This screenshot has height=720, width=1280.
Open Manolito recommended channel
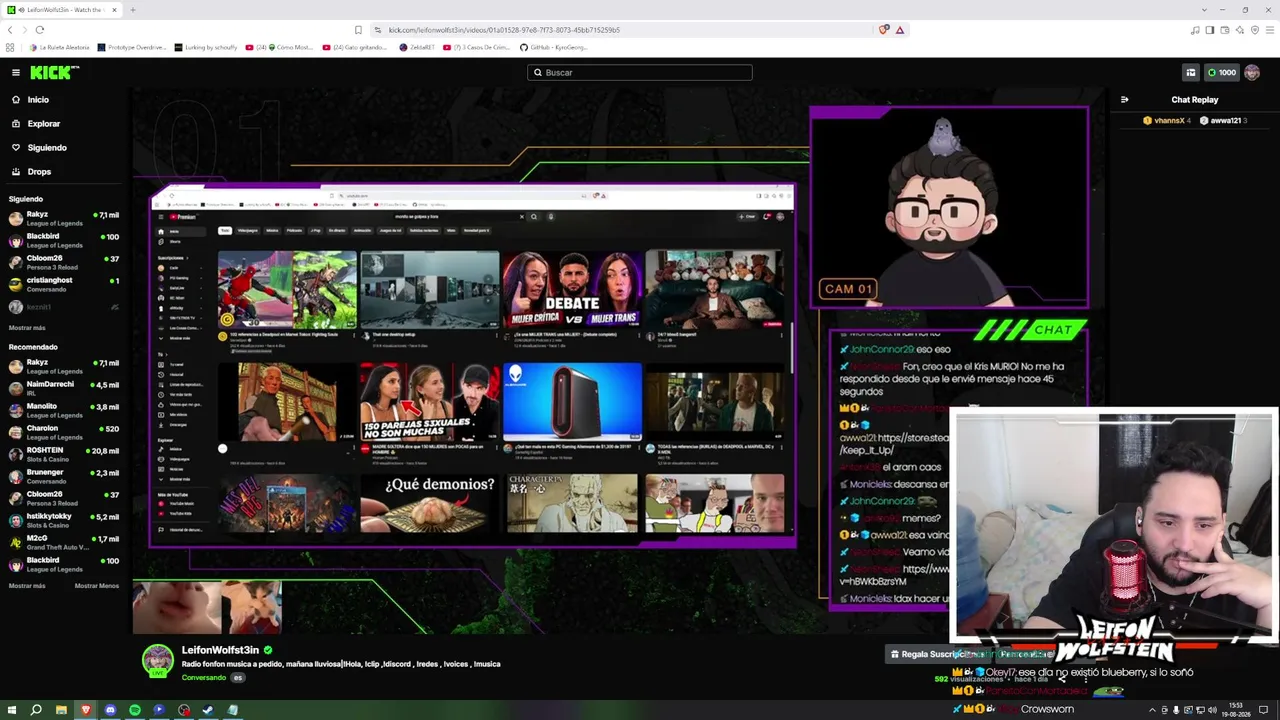coord(64,410)
